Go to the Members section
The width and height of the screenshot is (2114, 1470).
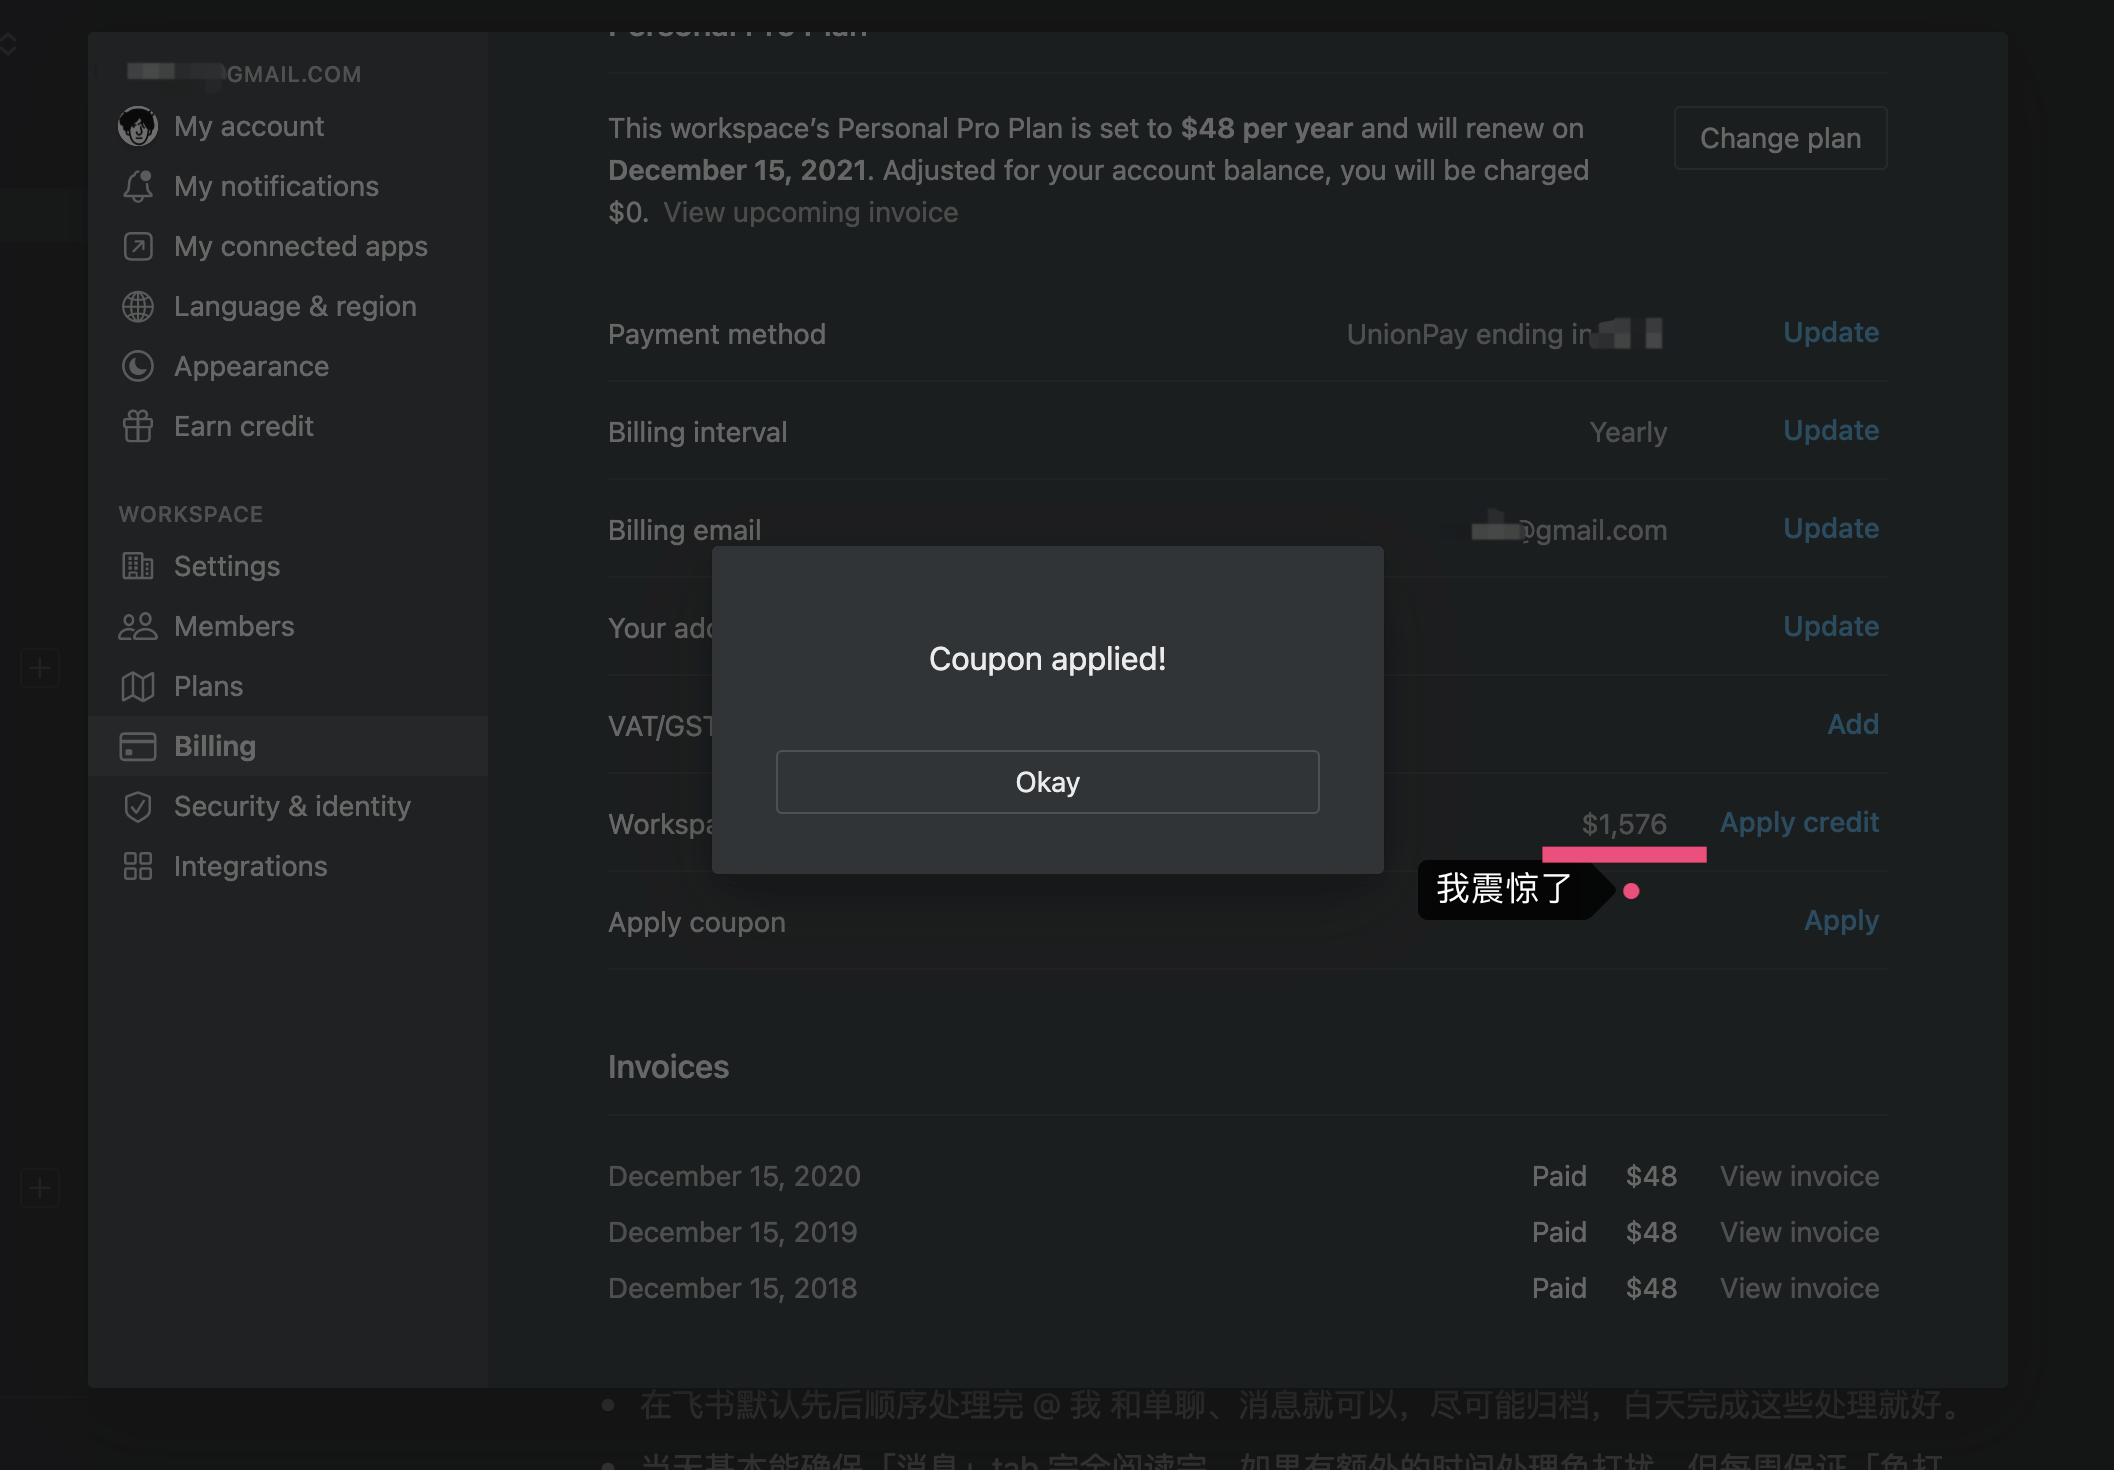[233, 627]
